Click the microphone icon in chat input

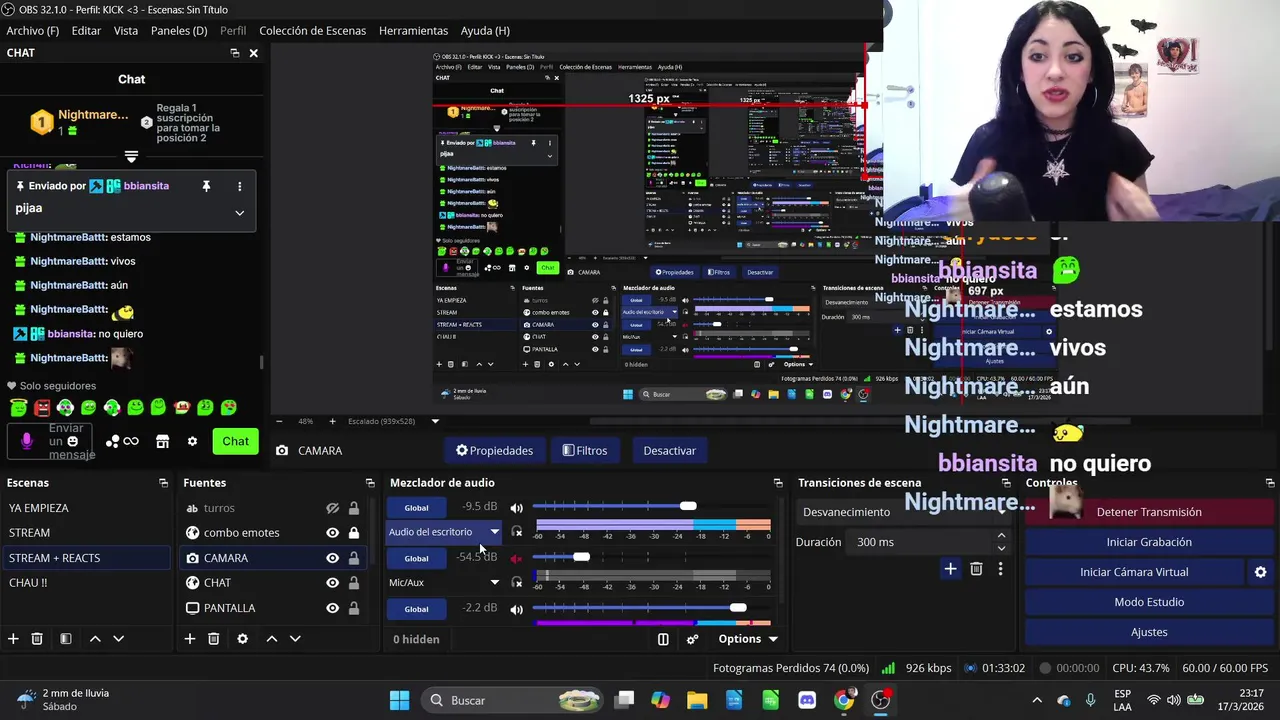coord(27,441)
